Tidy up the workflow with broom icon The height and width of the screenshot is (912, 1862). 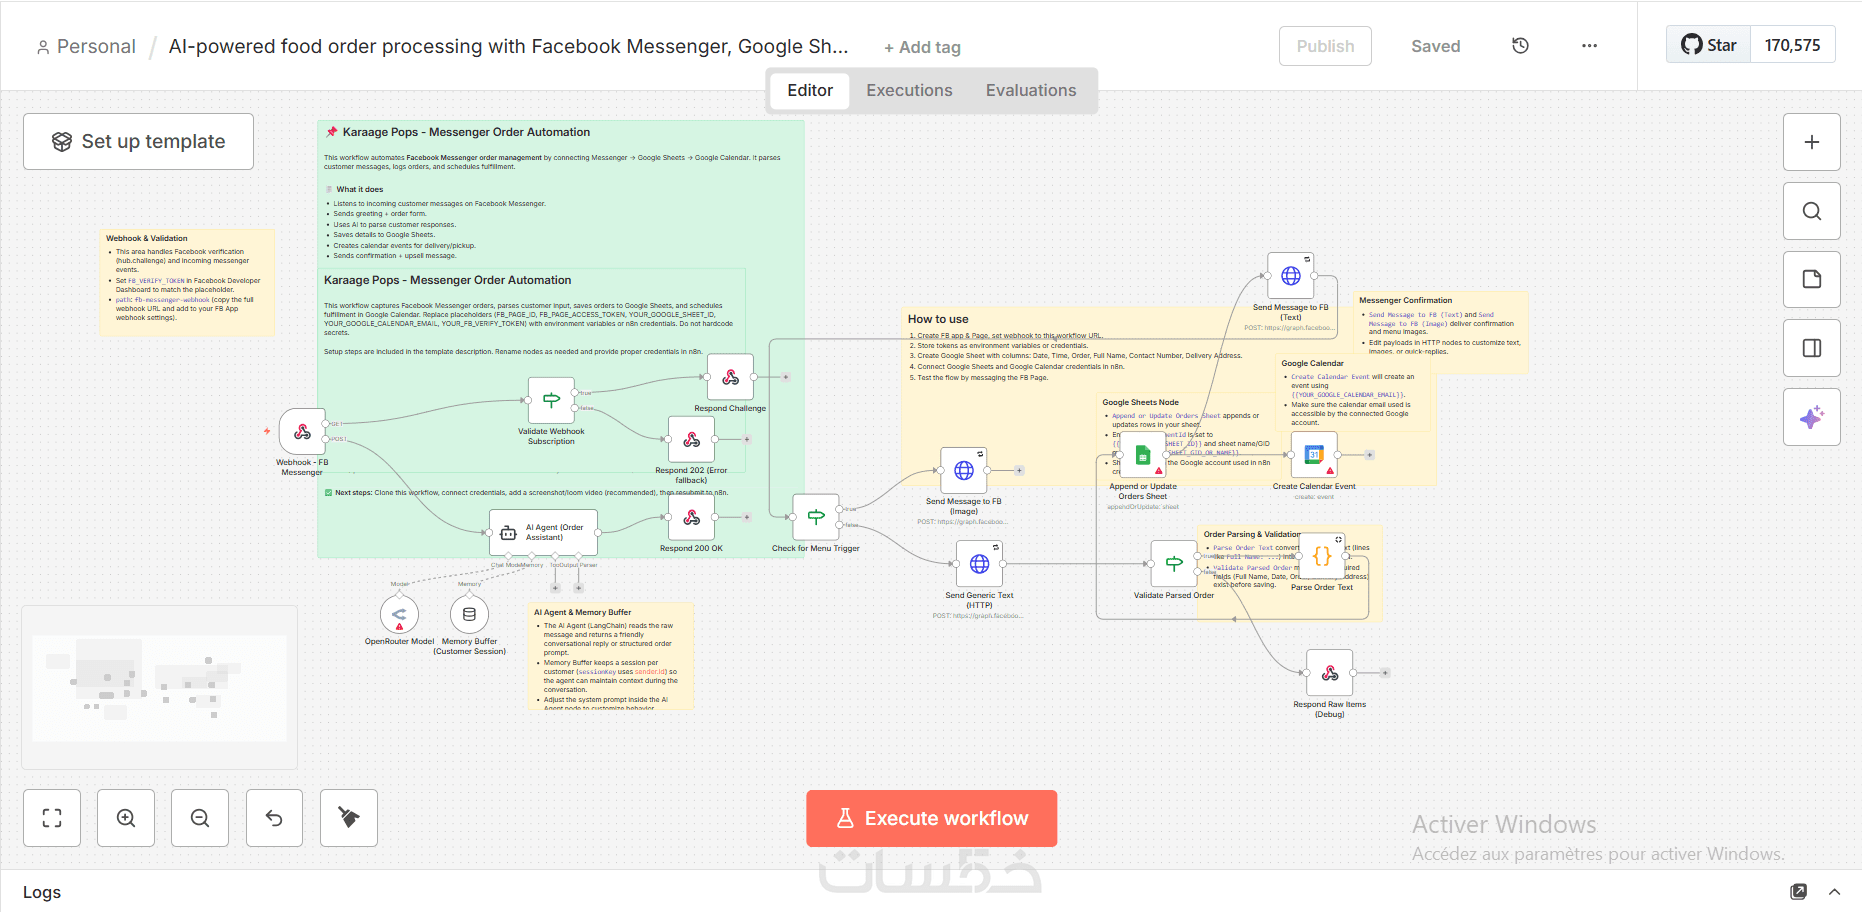[x=349, y=818]
